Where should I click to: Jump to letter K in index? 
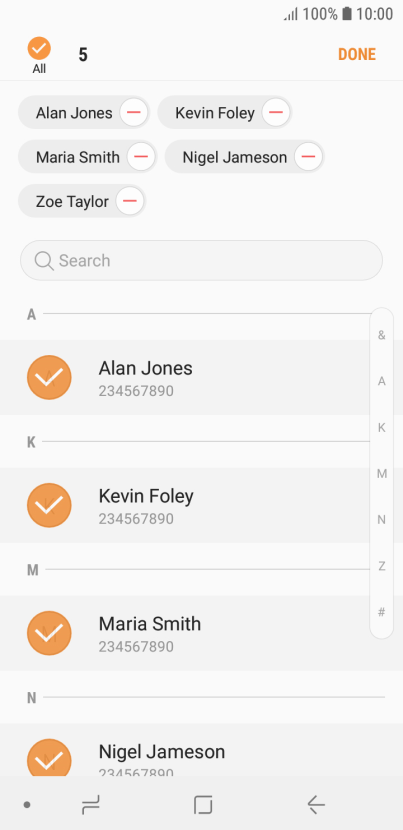381,428
